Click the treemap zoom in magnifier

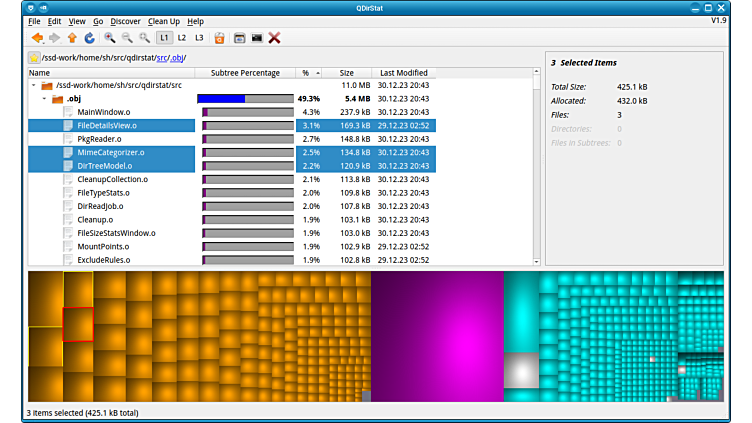pyautogui.click(x=109, y=38)
